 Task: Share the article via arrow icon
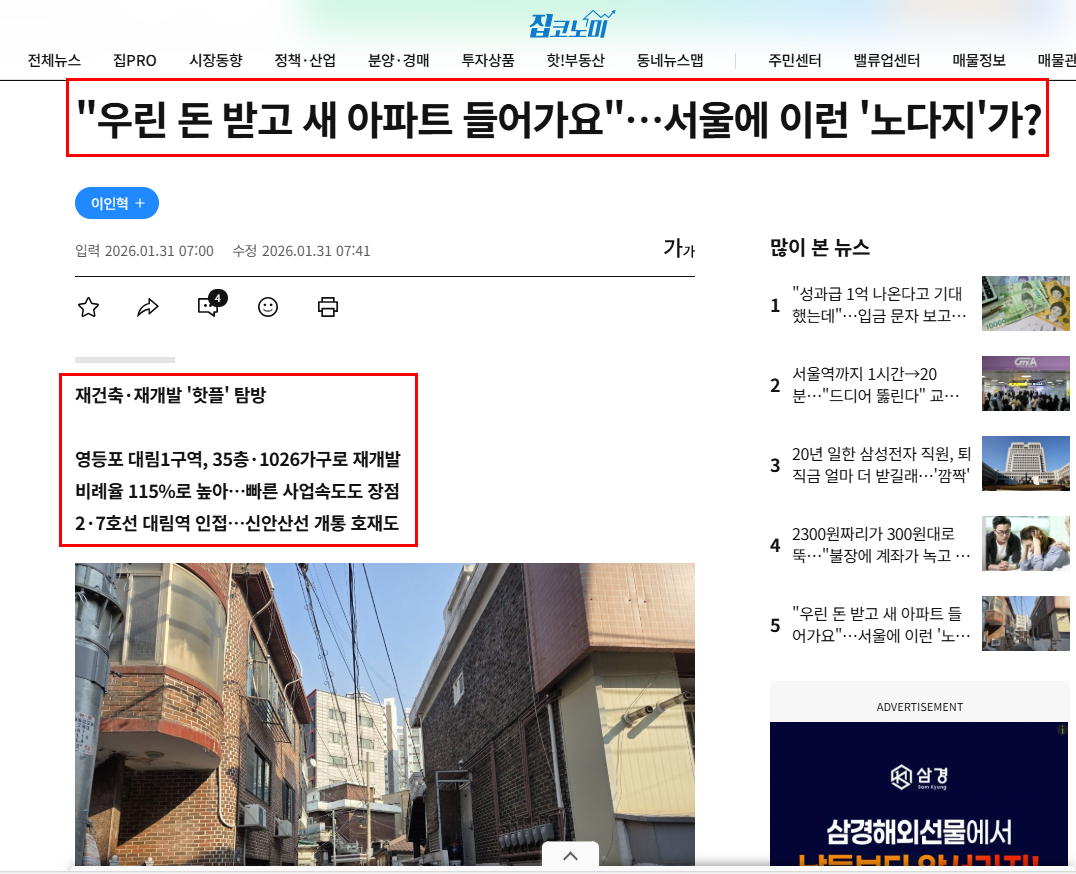click(148, 307)
